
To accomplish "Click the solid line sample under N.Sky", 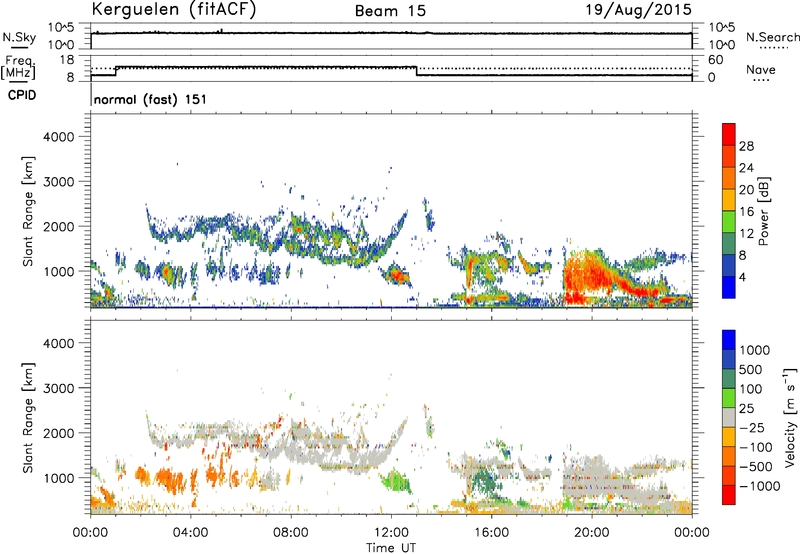I will pyautogui.click(x=19, y=48).
